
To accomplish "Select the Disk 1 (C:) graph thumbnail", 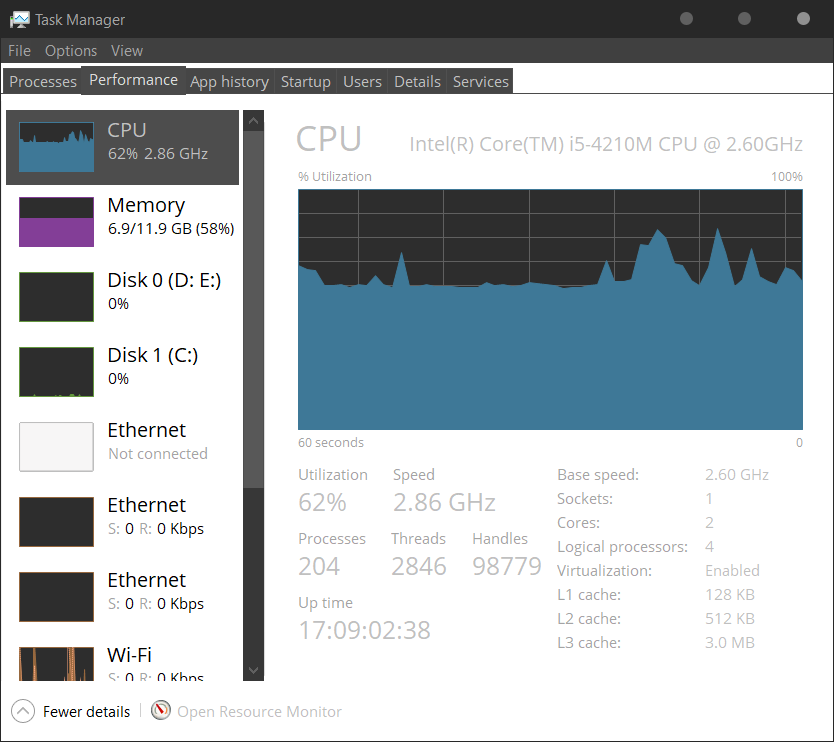I will pyautogui.click(x=56, y=372).
